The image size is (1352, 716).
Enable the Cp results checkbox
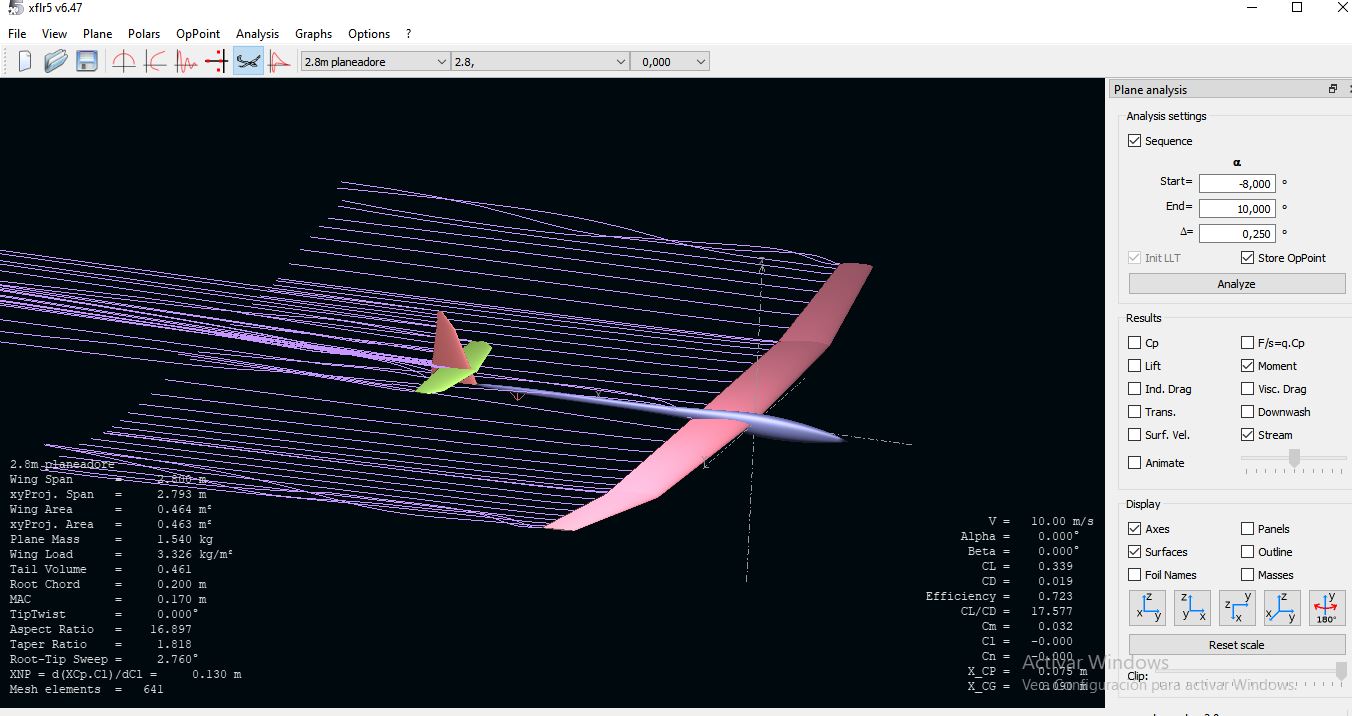[1135, 343]
